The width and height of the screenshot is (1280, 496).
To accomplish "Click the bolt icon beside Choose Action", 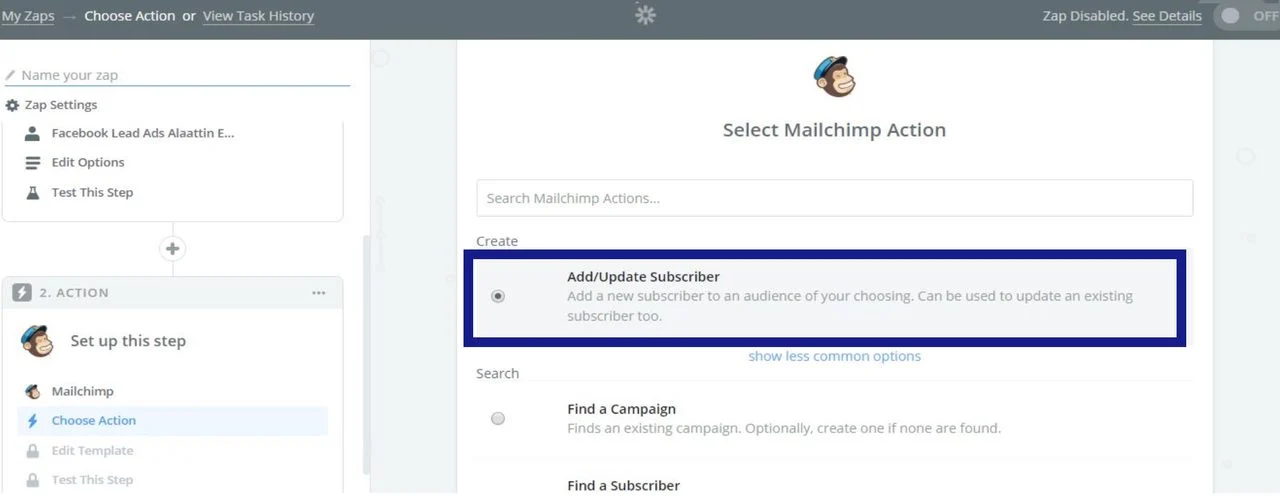I will [33, 421].
